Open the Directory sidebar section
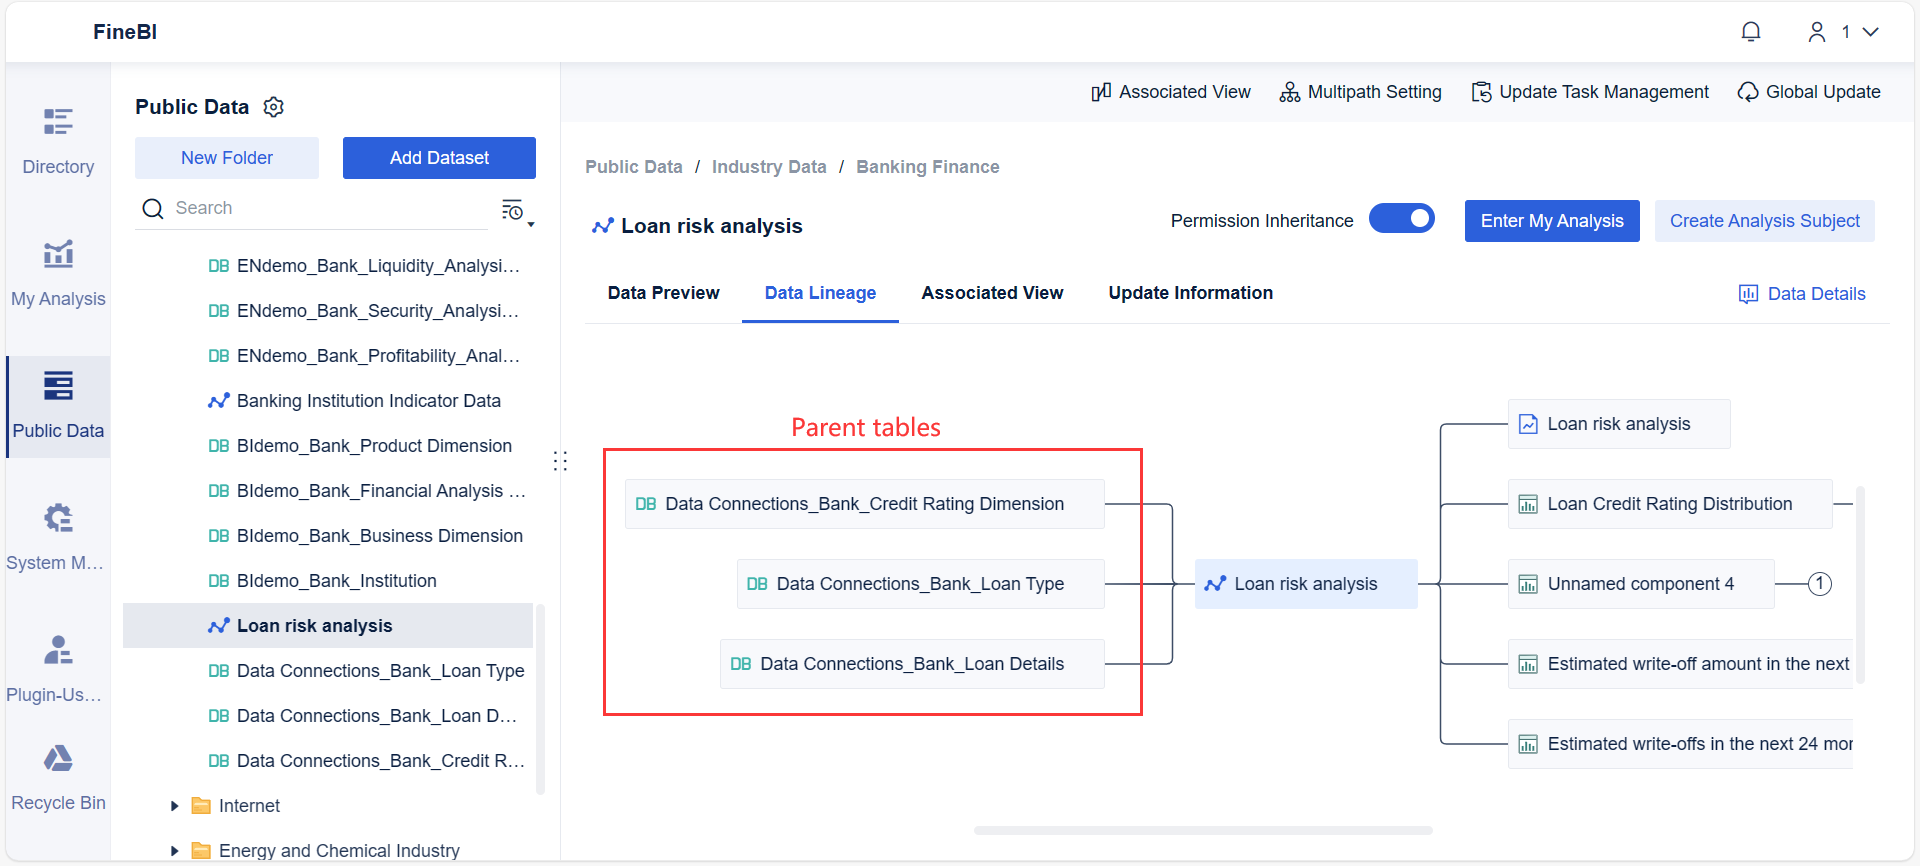This screenshot has height=866, width=1920. (x=58, y=141)
